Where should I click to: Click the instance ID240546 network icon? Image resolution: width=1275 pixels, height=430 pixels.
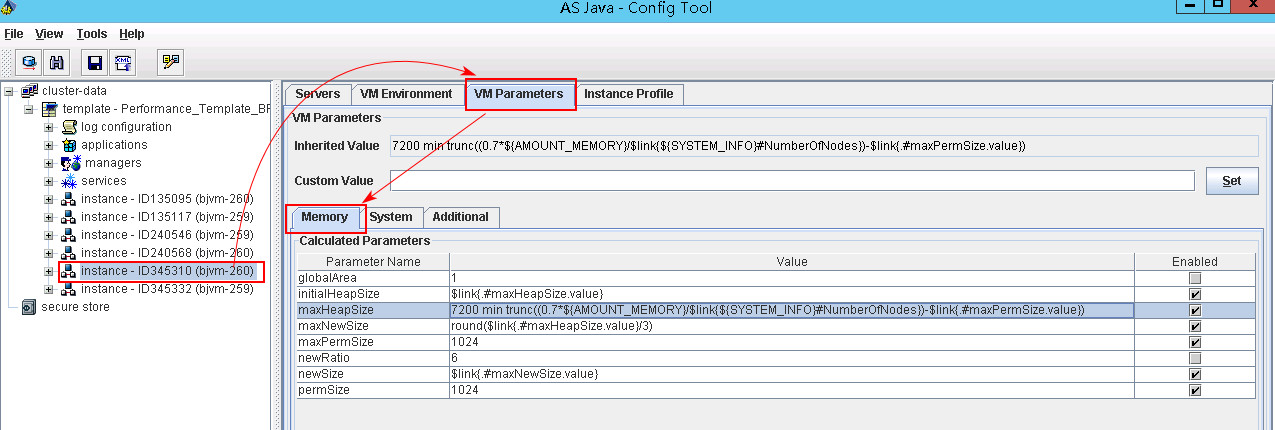pyautogui.click(x=69, y=235)
